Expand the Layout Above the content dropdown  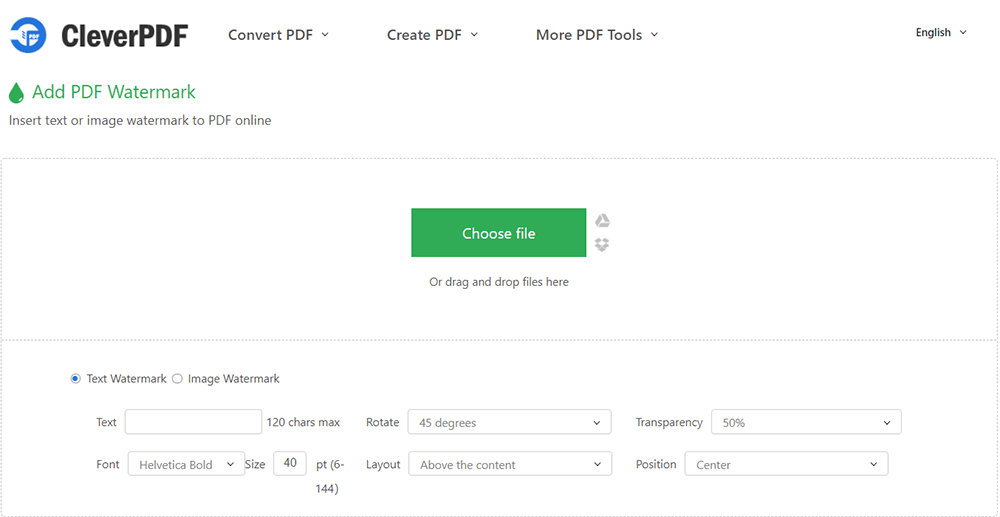(x=509, y=465)
